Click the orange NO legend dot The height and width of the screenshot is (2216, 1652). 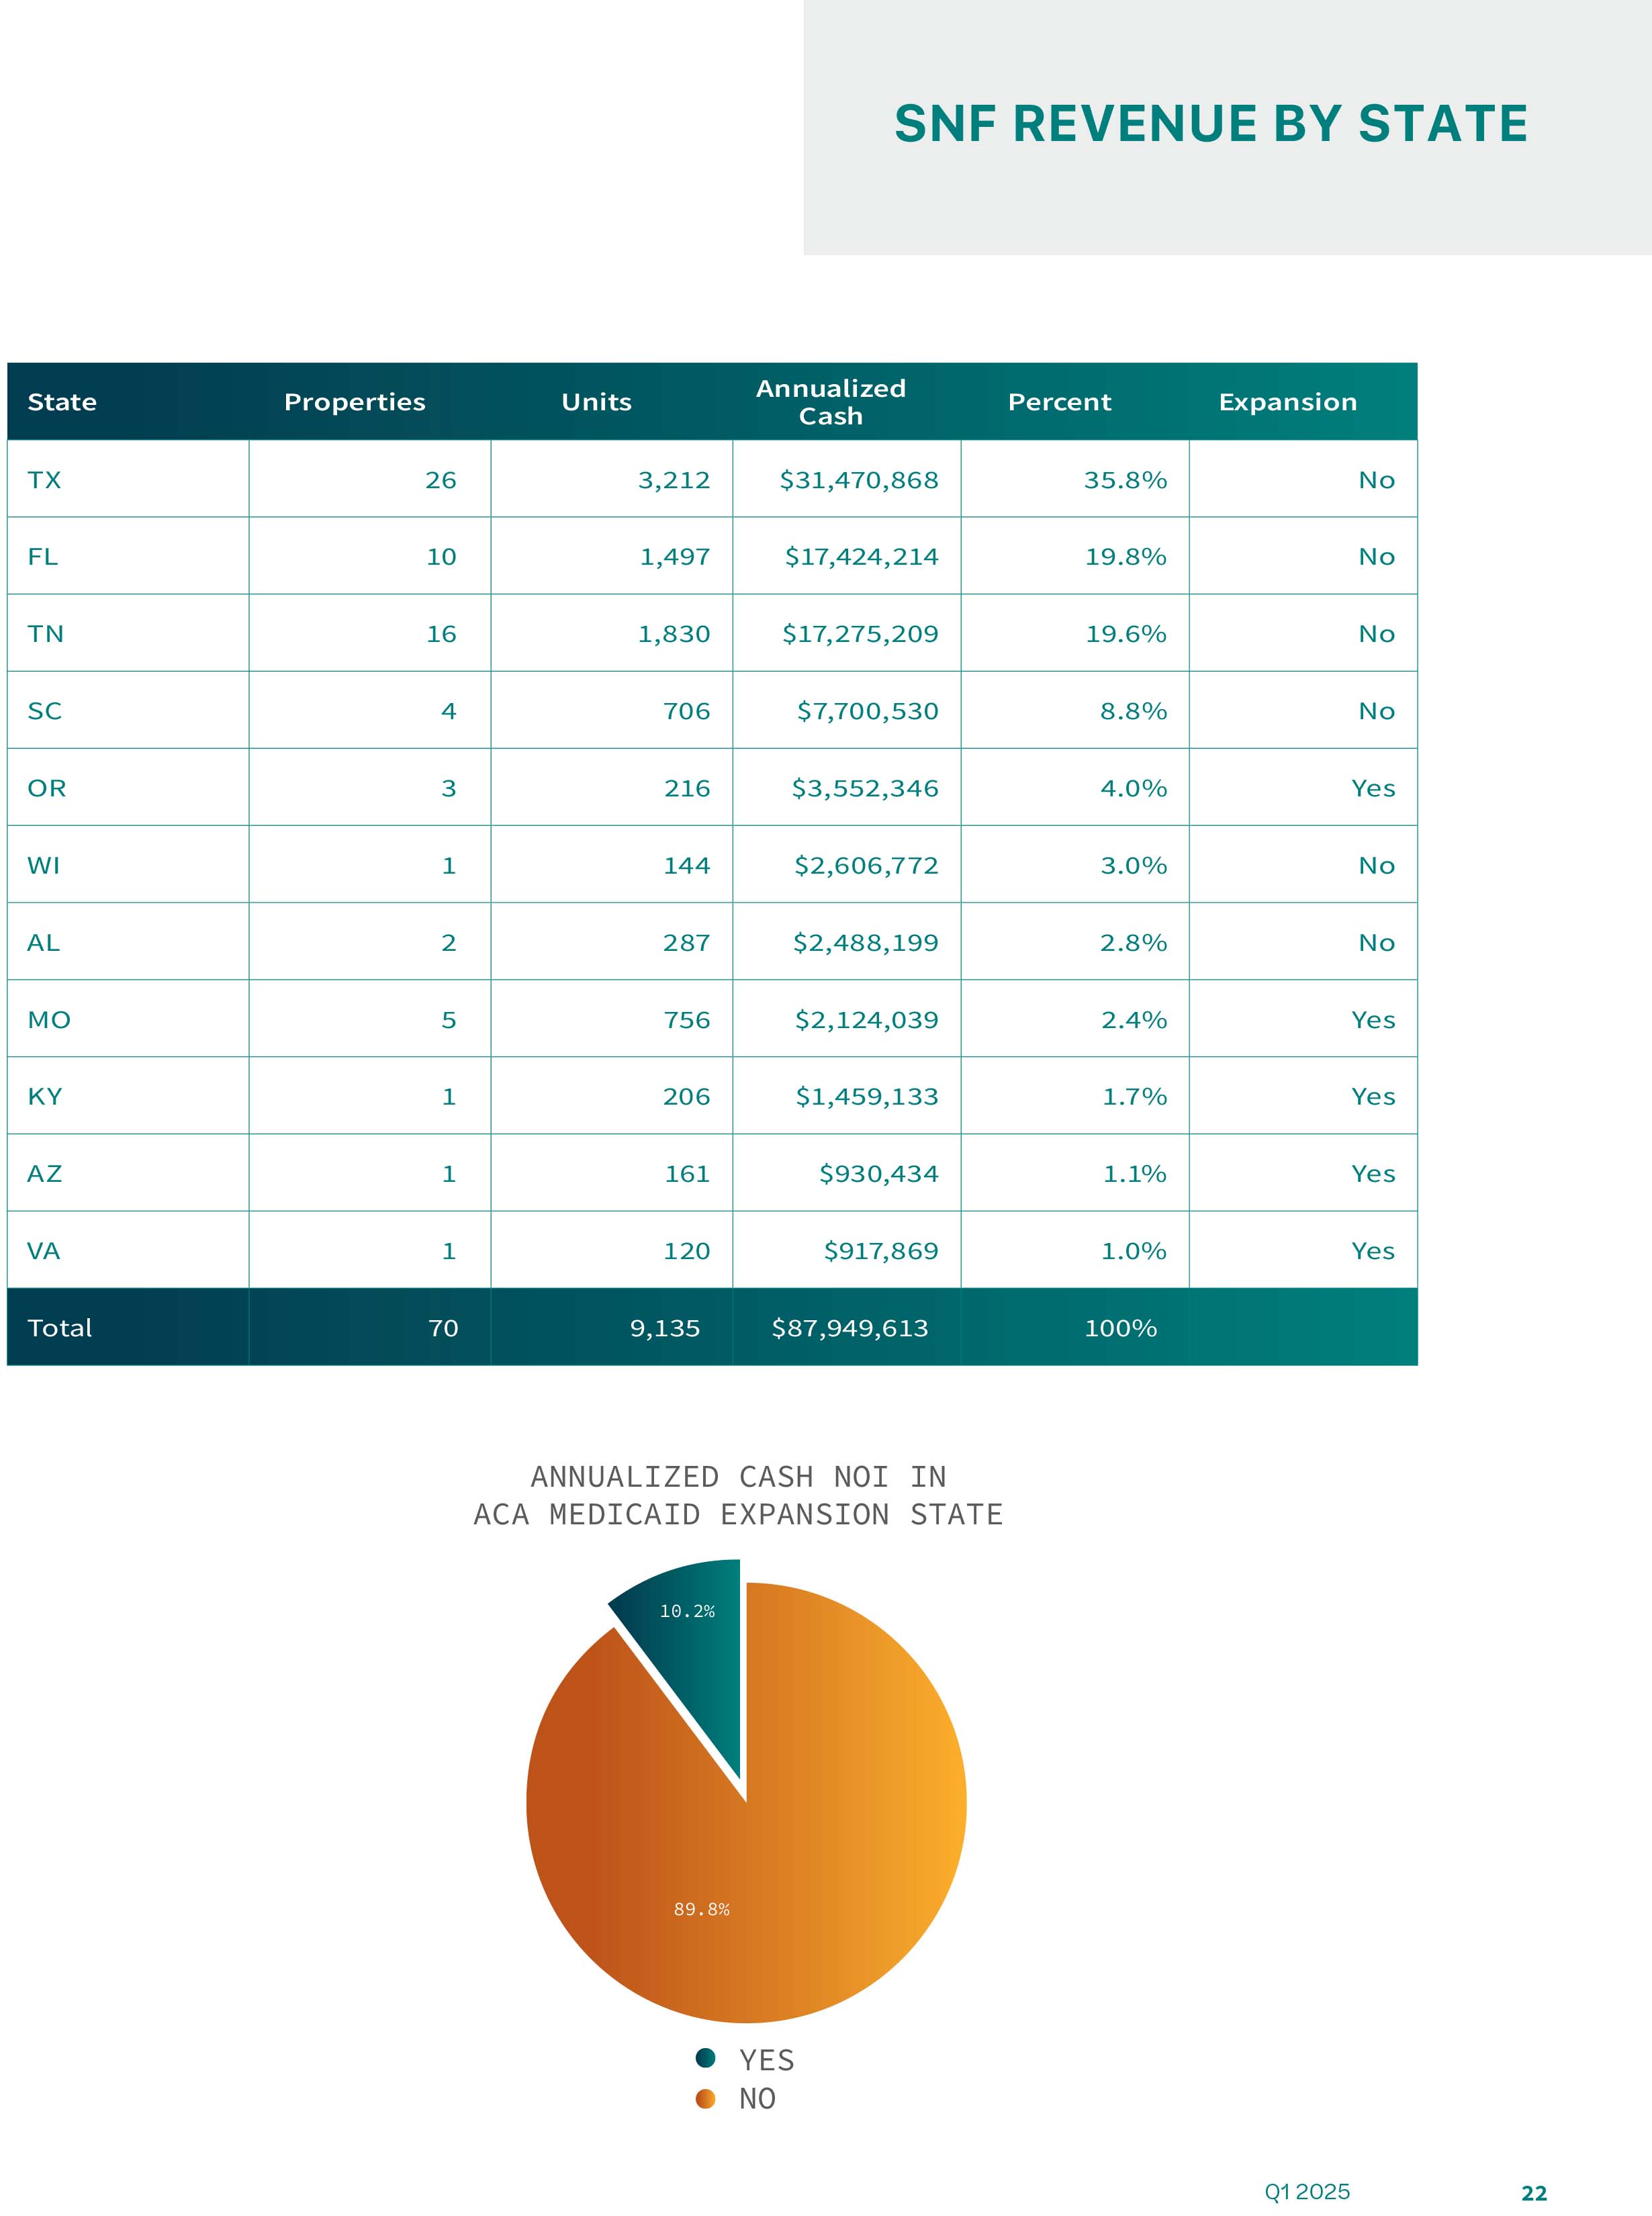click(x=705, y=2098)
